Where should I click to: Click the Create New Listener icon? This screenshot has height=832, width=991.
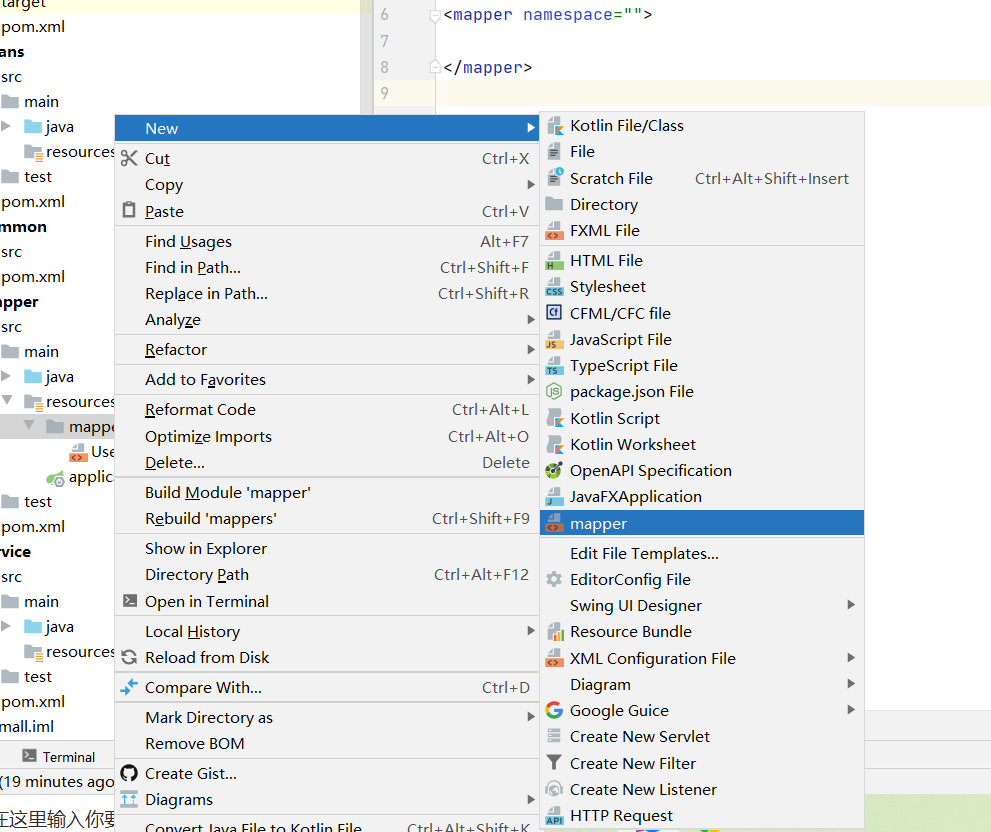pos(554,789)
